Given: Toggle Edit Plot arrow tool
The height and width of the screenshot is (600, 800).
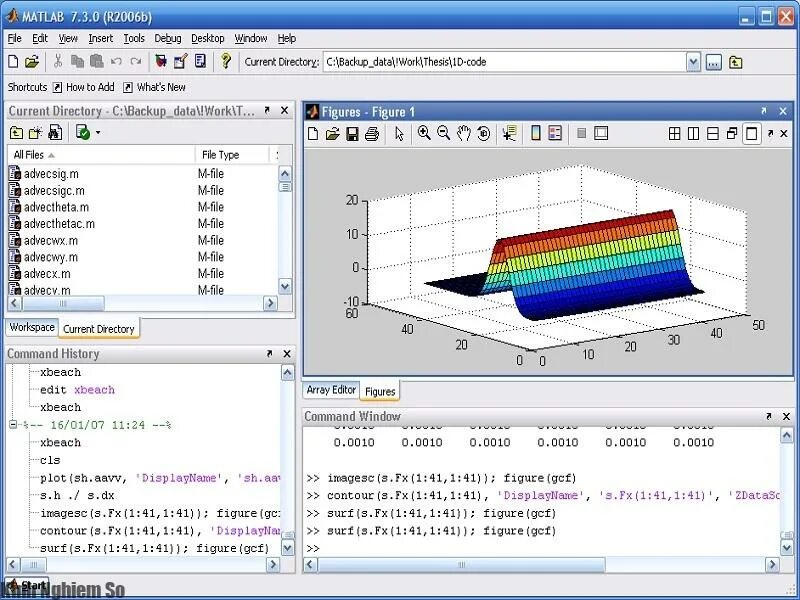Looking at the screenshot, I should tap(399, 134).
